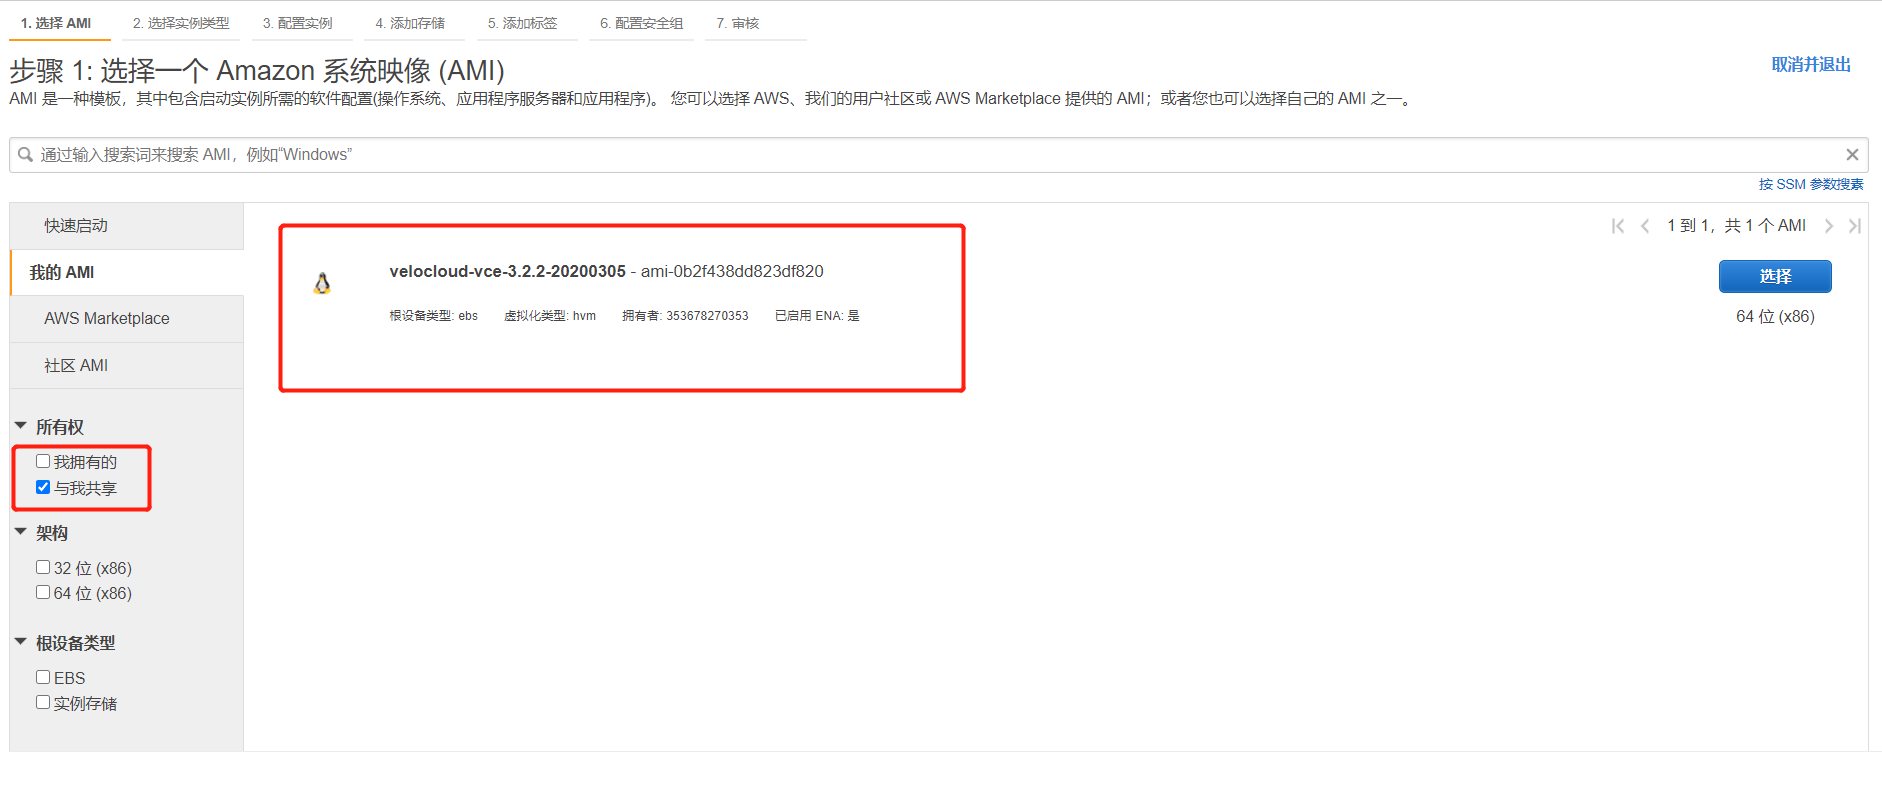This screenshot has height=809, width=1882.
Task: Clear the AMI search field with the X
Action: [1852, 155]
